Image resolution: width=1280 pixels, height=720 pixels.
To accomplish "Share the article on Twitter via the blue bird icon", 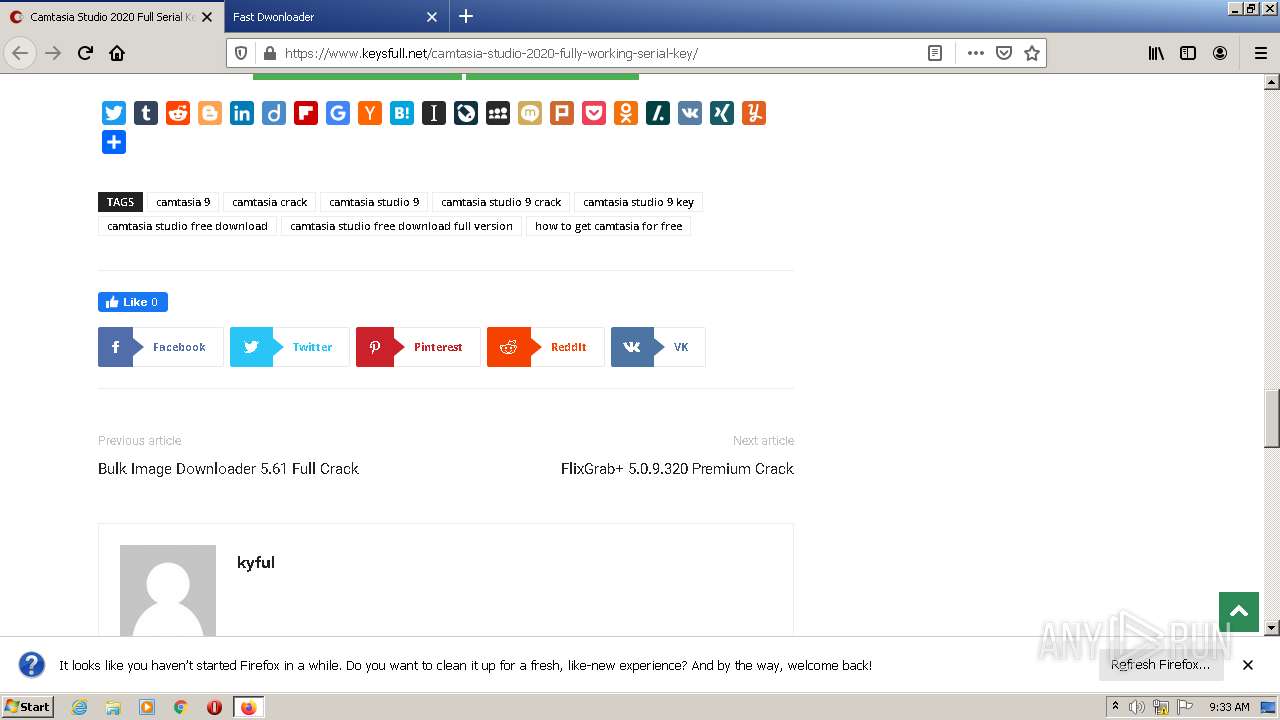I will (114, 113).
